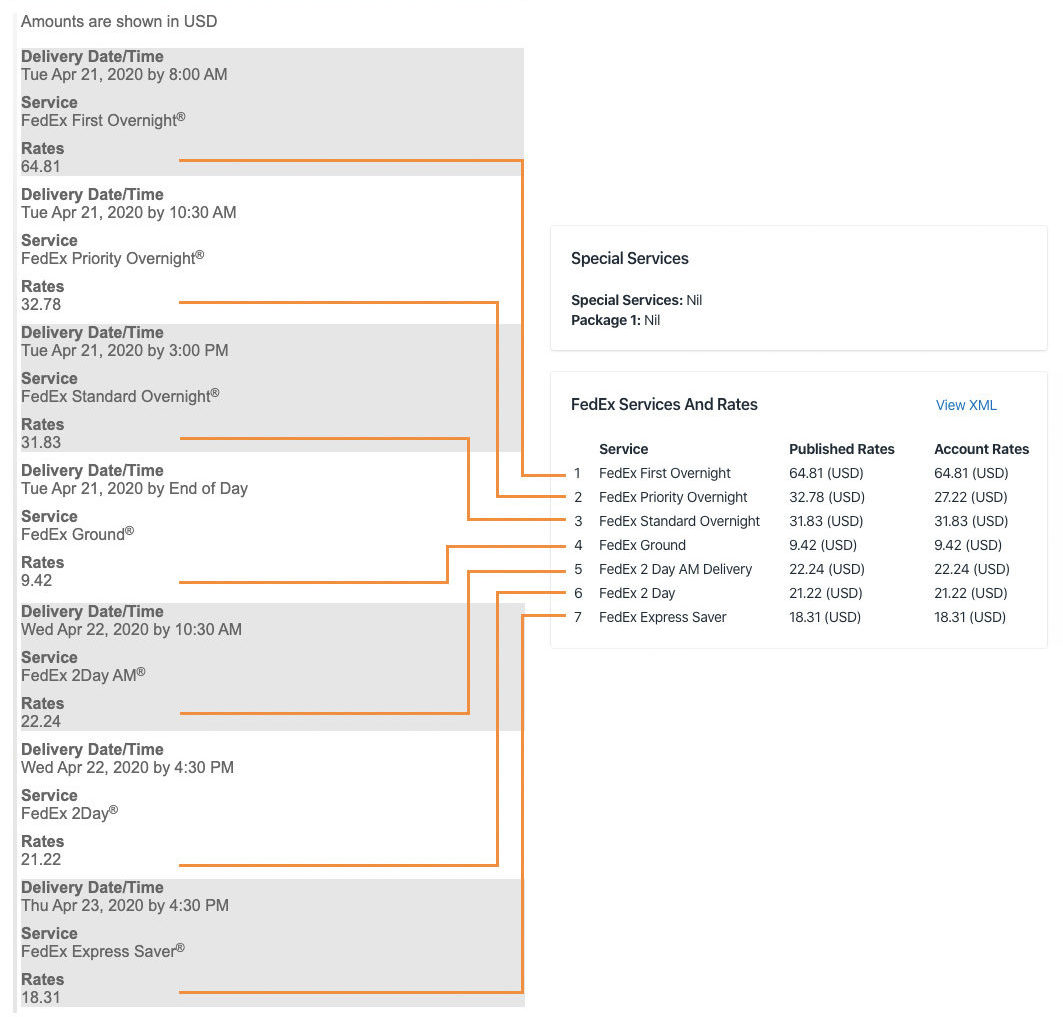This screenshot has width=1063, height=1017.
Task: Click the Special Services panel heading
Action: (x=629, y=258)
